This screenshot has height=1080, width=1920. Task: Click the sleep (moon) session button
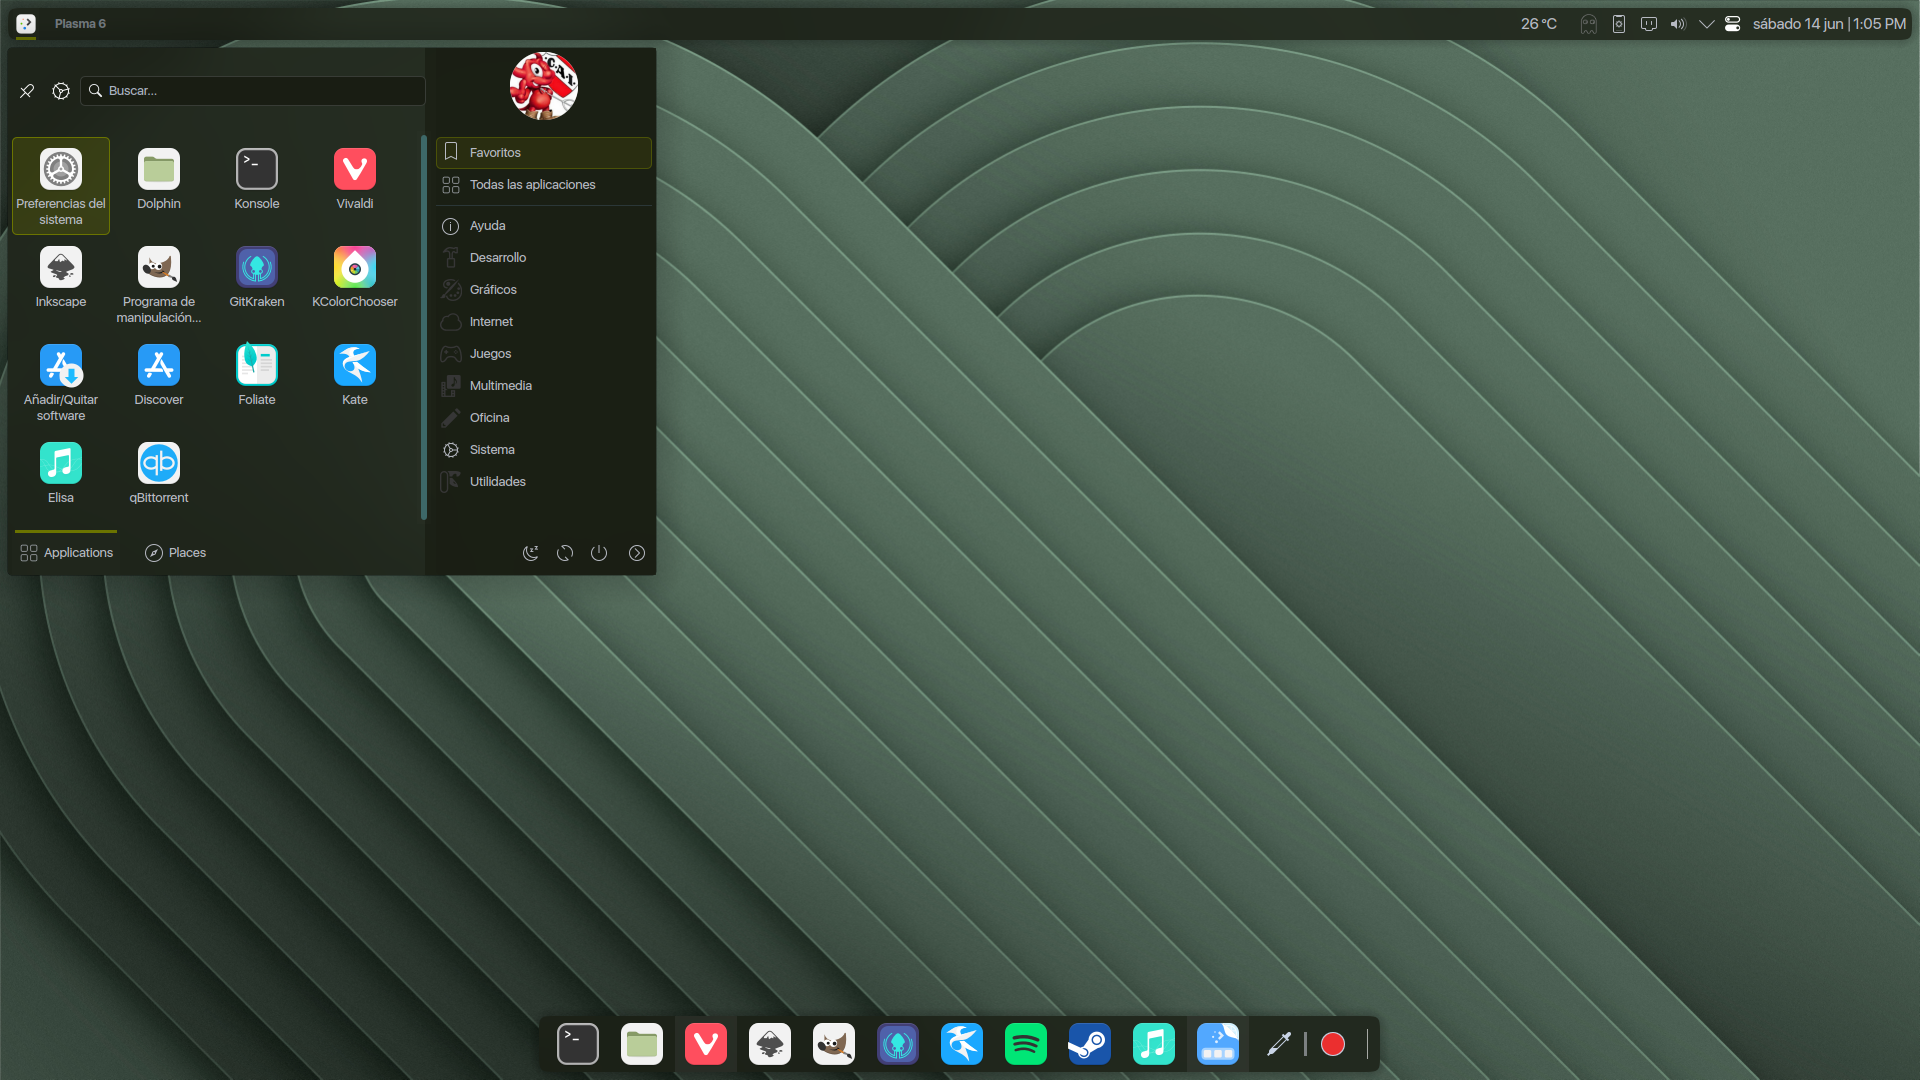coord(531,553)
